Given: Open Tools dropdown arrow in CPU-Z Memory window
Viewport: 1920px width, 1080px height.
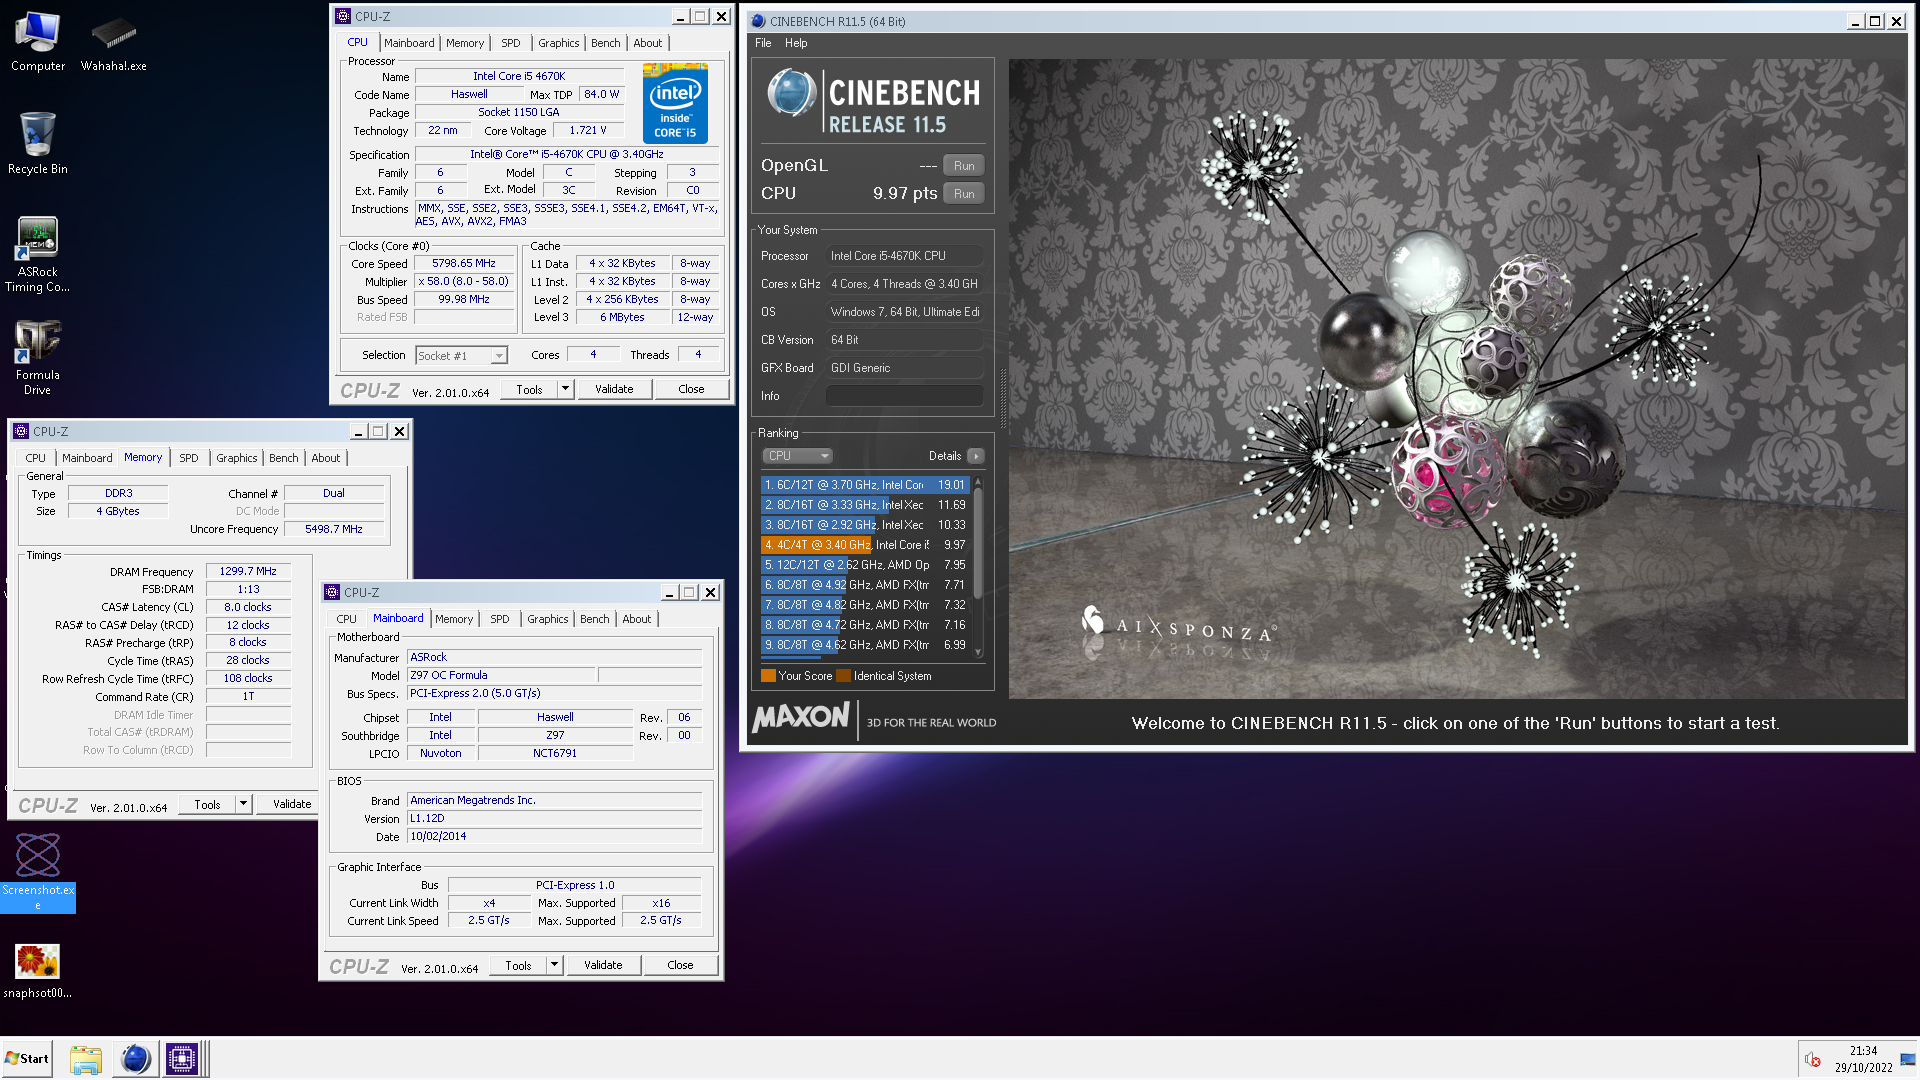Looking at the screenshot, I should pos(242,804).
